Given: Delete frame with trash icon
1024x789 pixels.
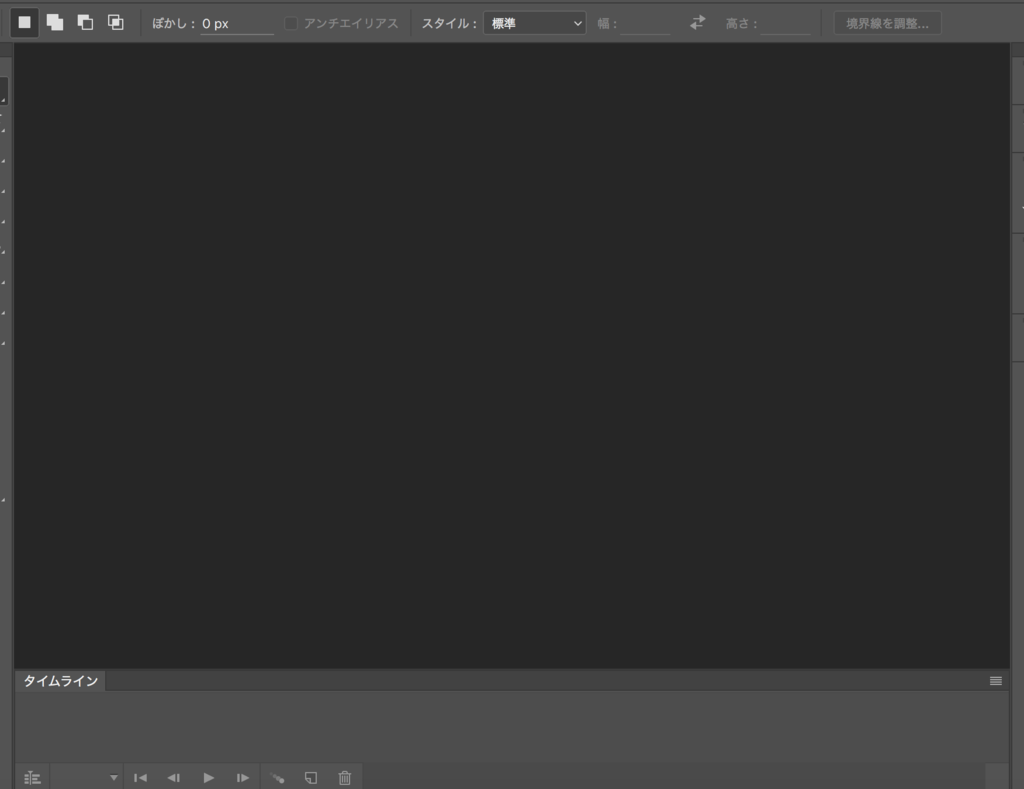Looking at the screenshot, I should click(x=345, y=777).
